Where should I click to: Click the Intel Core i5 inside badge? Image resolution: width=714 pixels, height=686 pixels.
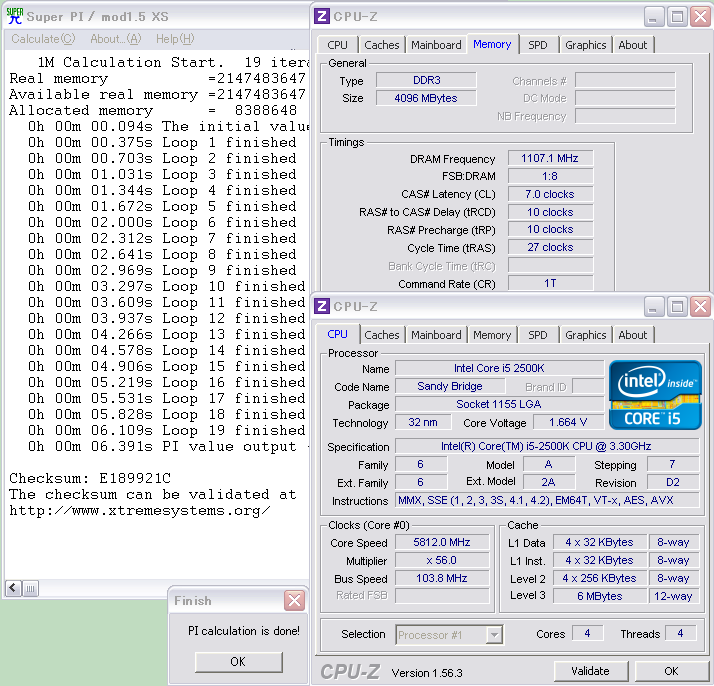[655, 395]
